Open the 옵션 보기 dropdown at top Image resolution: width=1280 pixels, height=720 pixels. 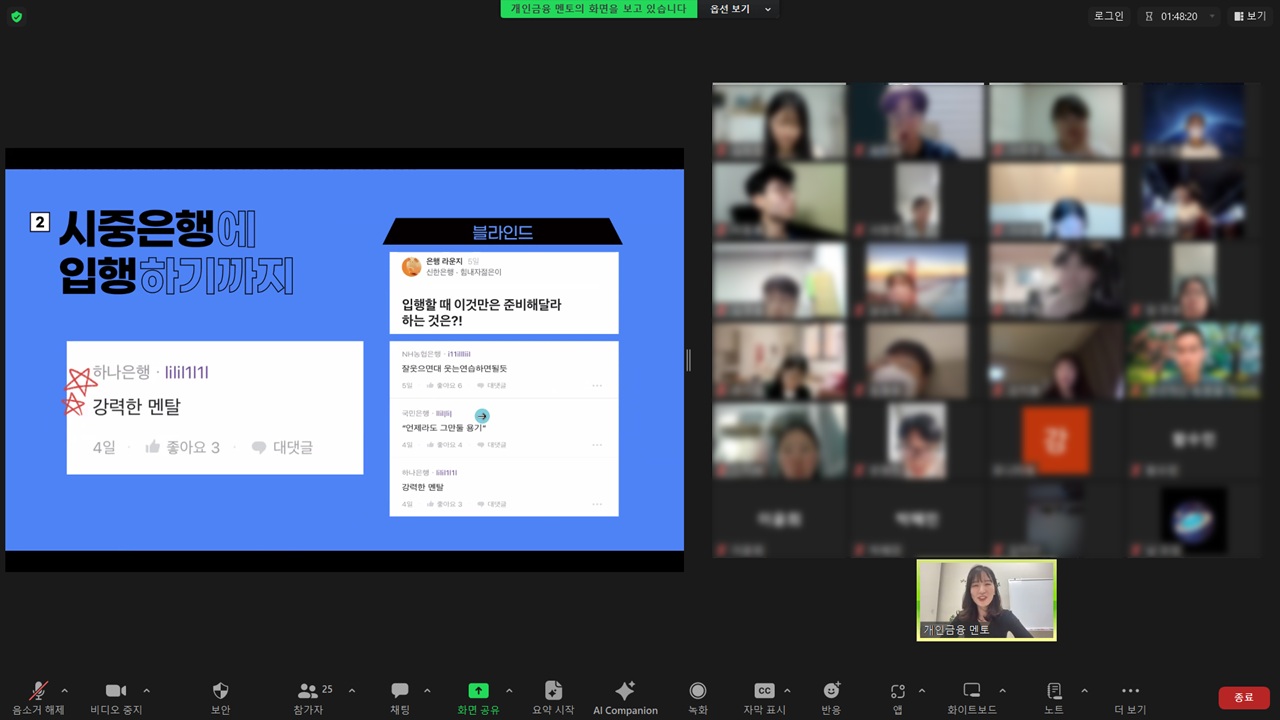point(740,9)
